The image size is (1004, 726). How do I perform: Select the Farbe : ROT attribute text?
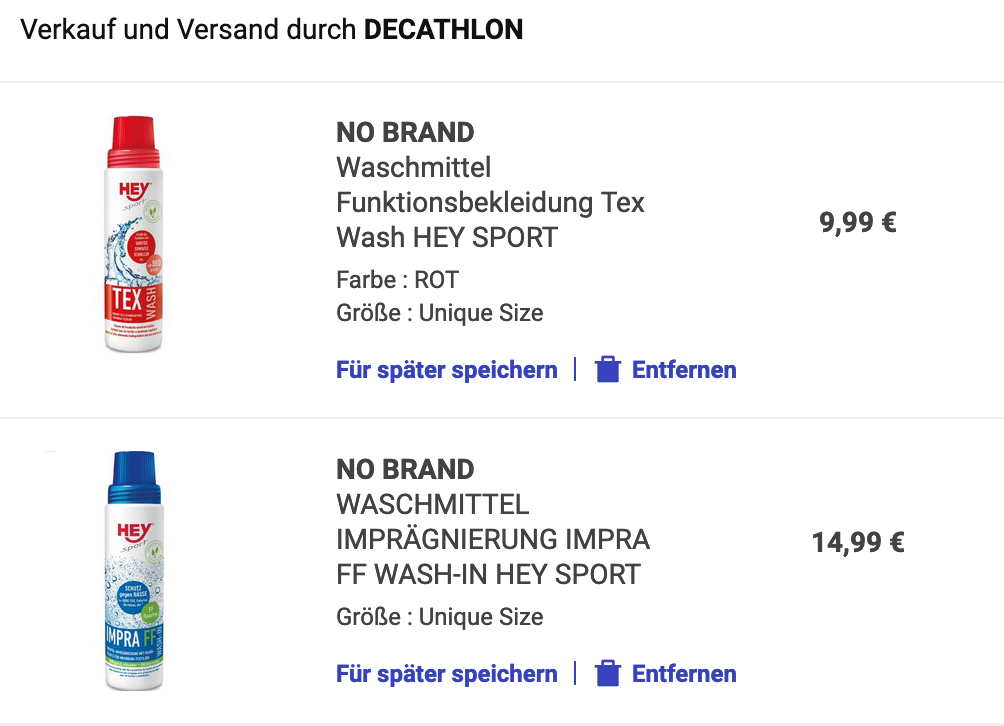(397, 280)
